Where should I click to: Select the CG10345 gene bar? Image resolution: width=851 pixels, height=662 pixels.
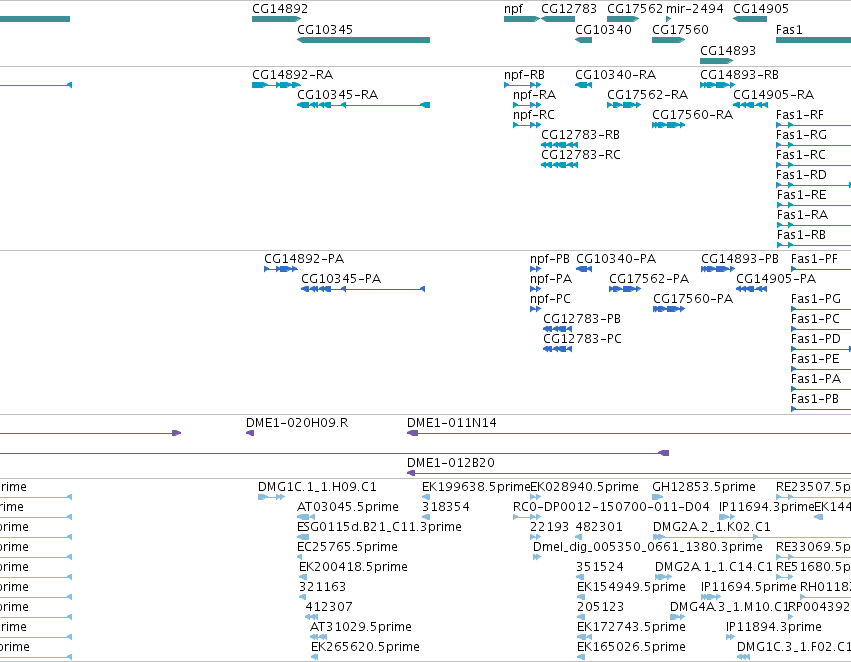(x=363, y=40)
